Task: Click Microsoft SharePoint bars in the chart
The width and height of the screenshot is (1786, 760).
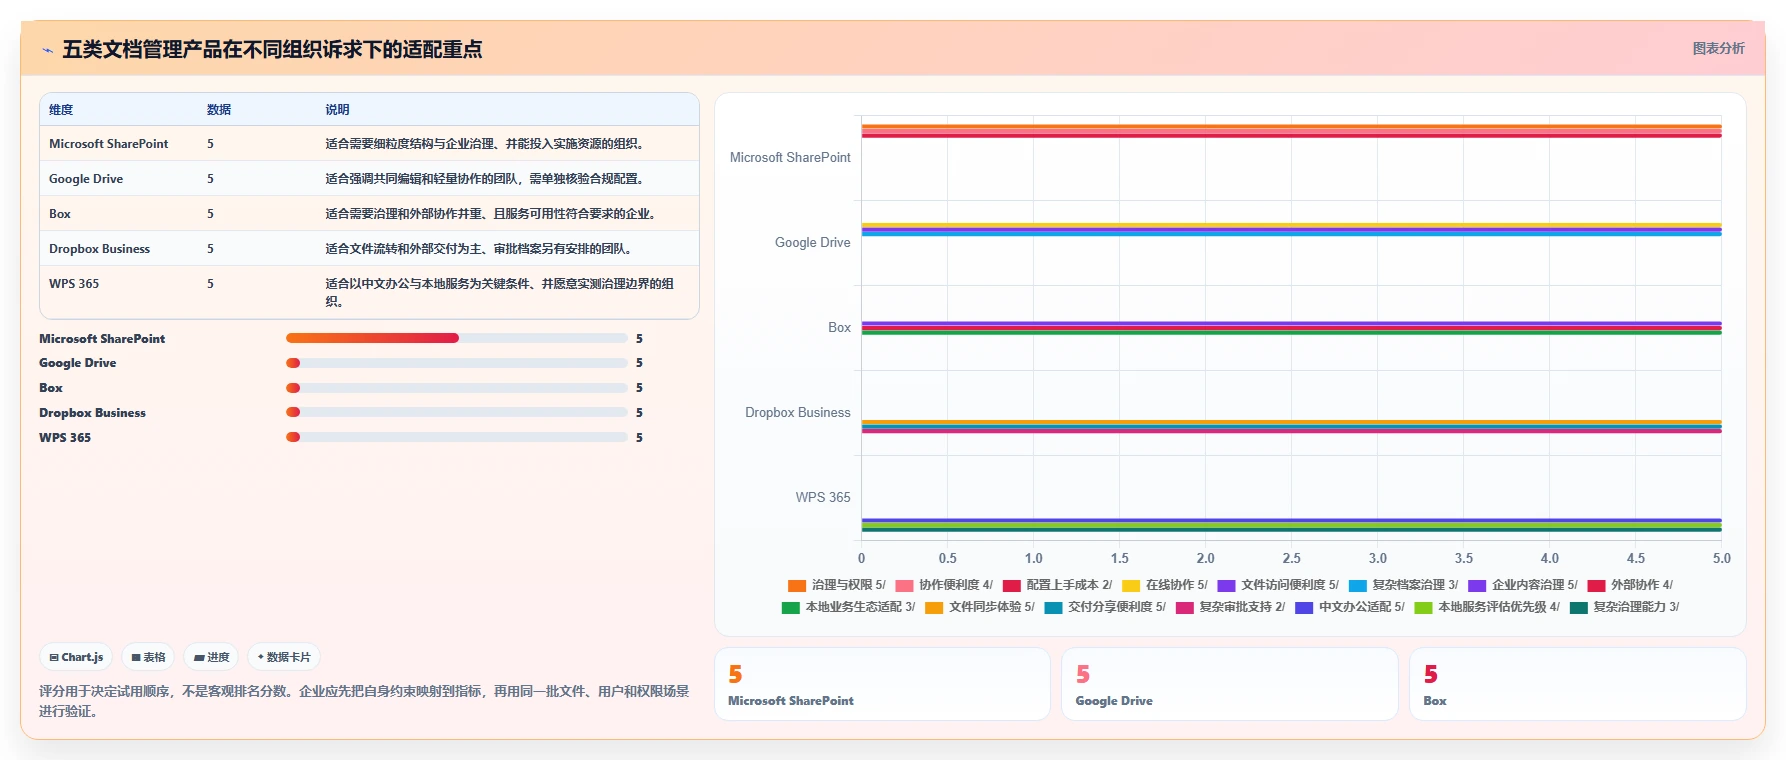Action: click(x=1291, y=131)
